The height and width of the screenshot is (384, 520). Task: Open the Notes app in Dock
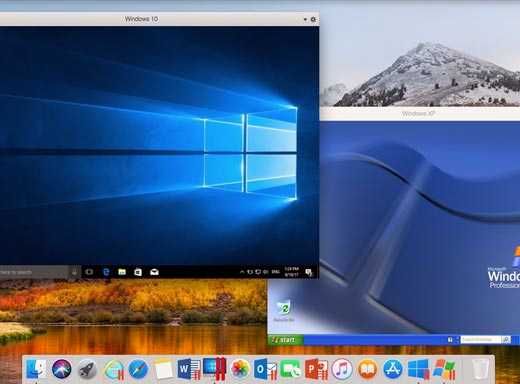pyautogui.click(x=164, y=369)
